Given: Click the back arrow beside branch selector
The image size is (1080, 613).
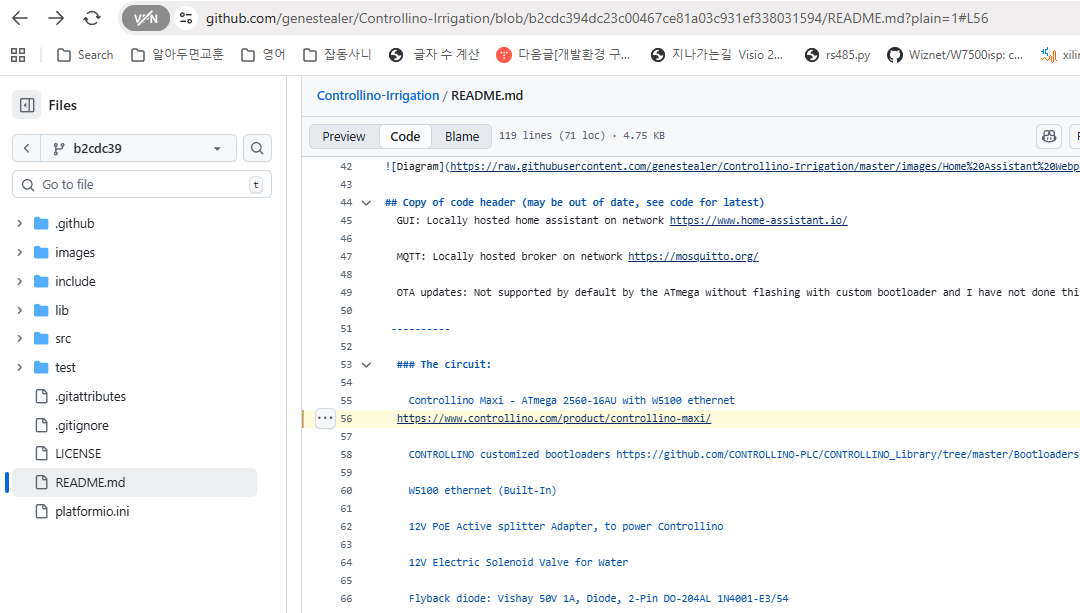Looking at the screenshot, I should click(26, 148).
